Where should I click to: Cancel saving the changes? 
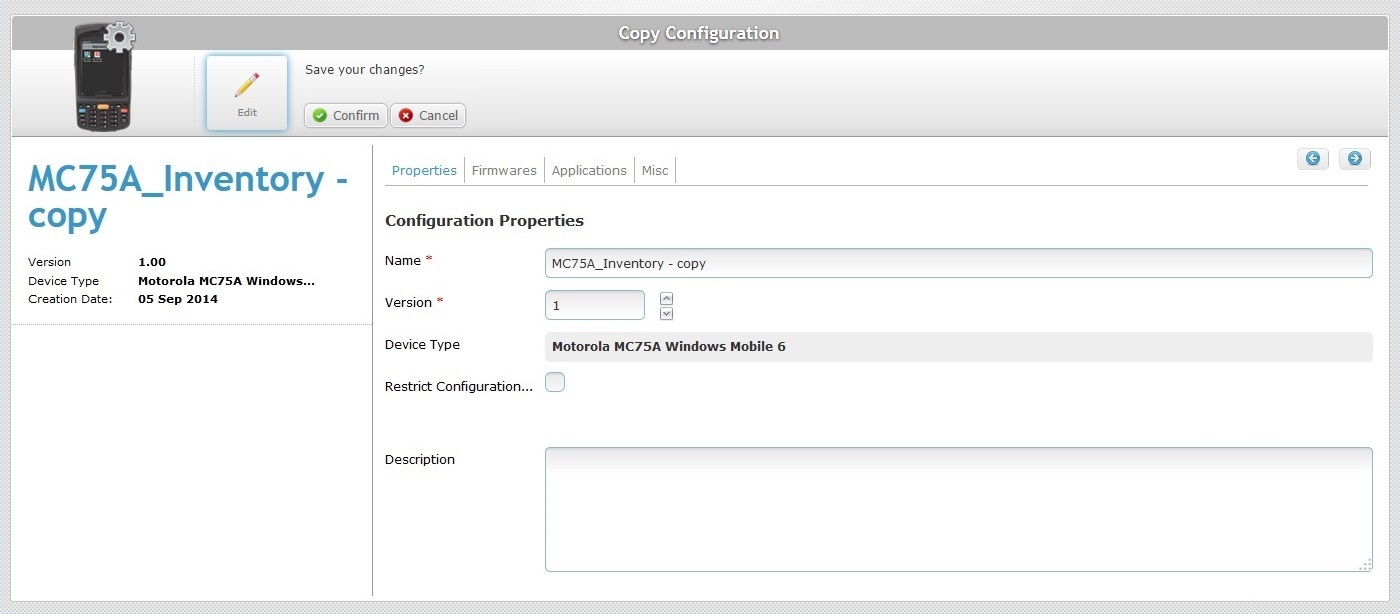(428, 115)
